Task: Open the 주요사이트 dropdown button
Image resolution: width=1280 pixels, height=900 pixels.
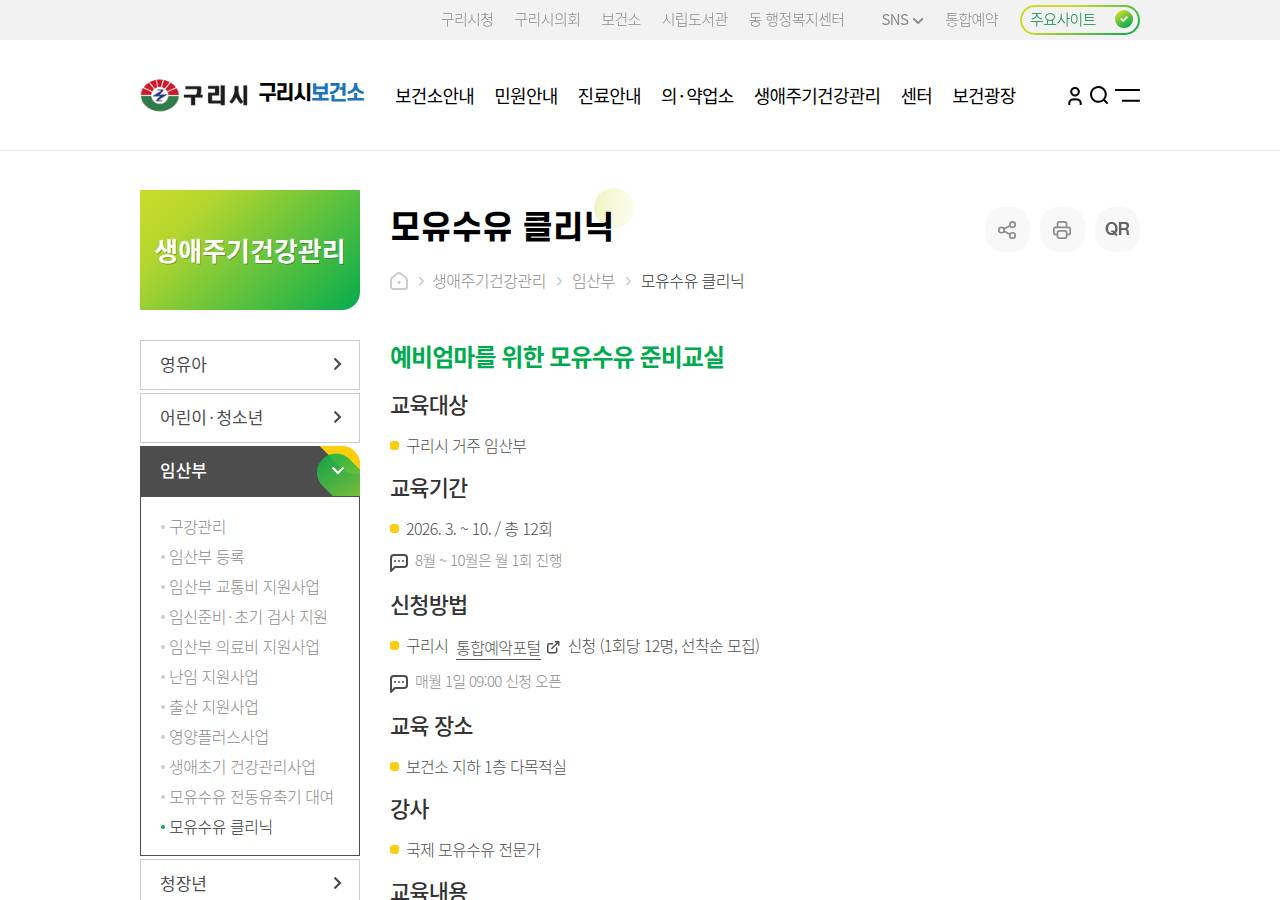Action: (x=1080, y=19)
